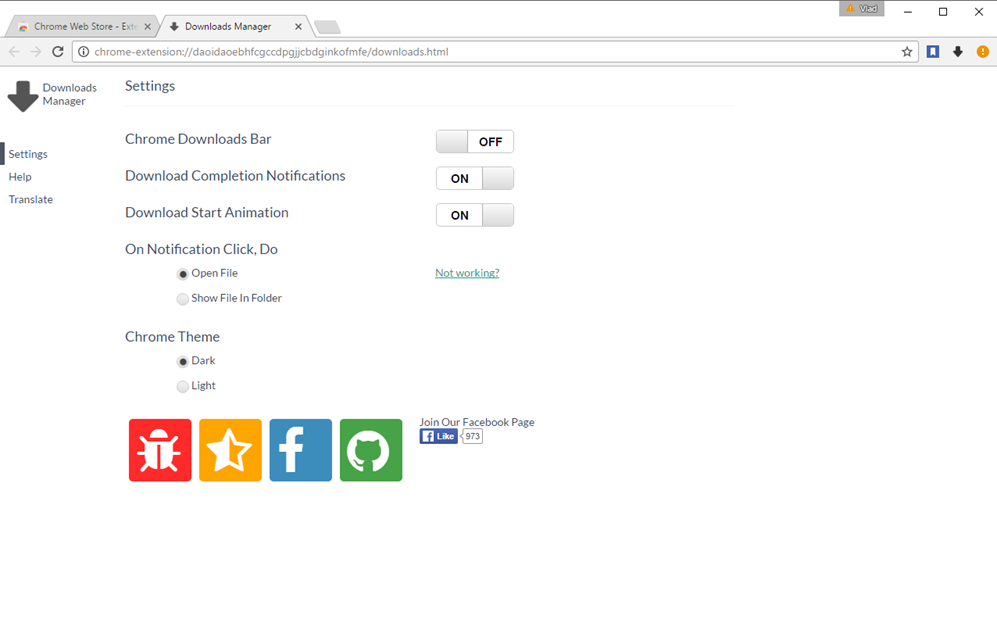Screen dimensions: 997x619
Task: Switch to the Chrome Web Store tab
Action: point(83,27)
